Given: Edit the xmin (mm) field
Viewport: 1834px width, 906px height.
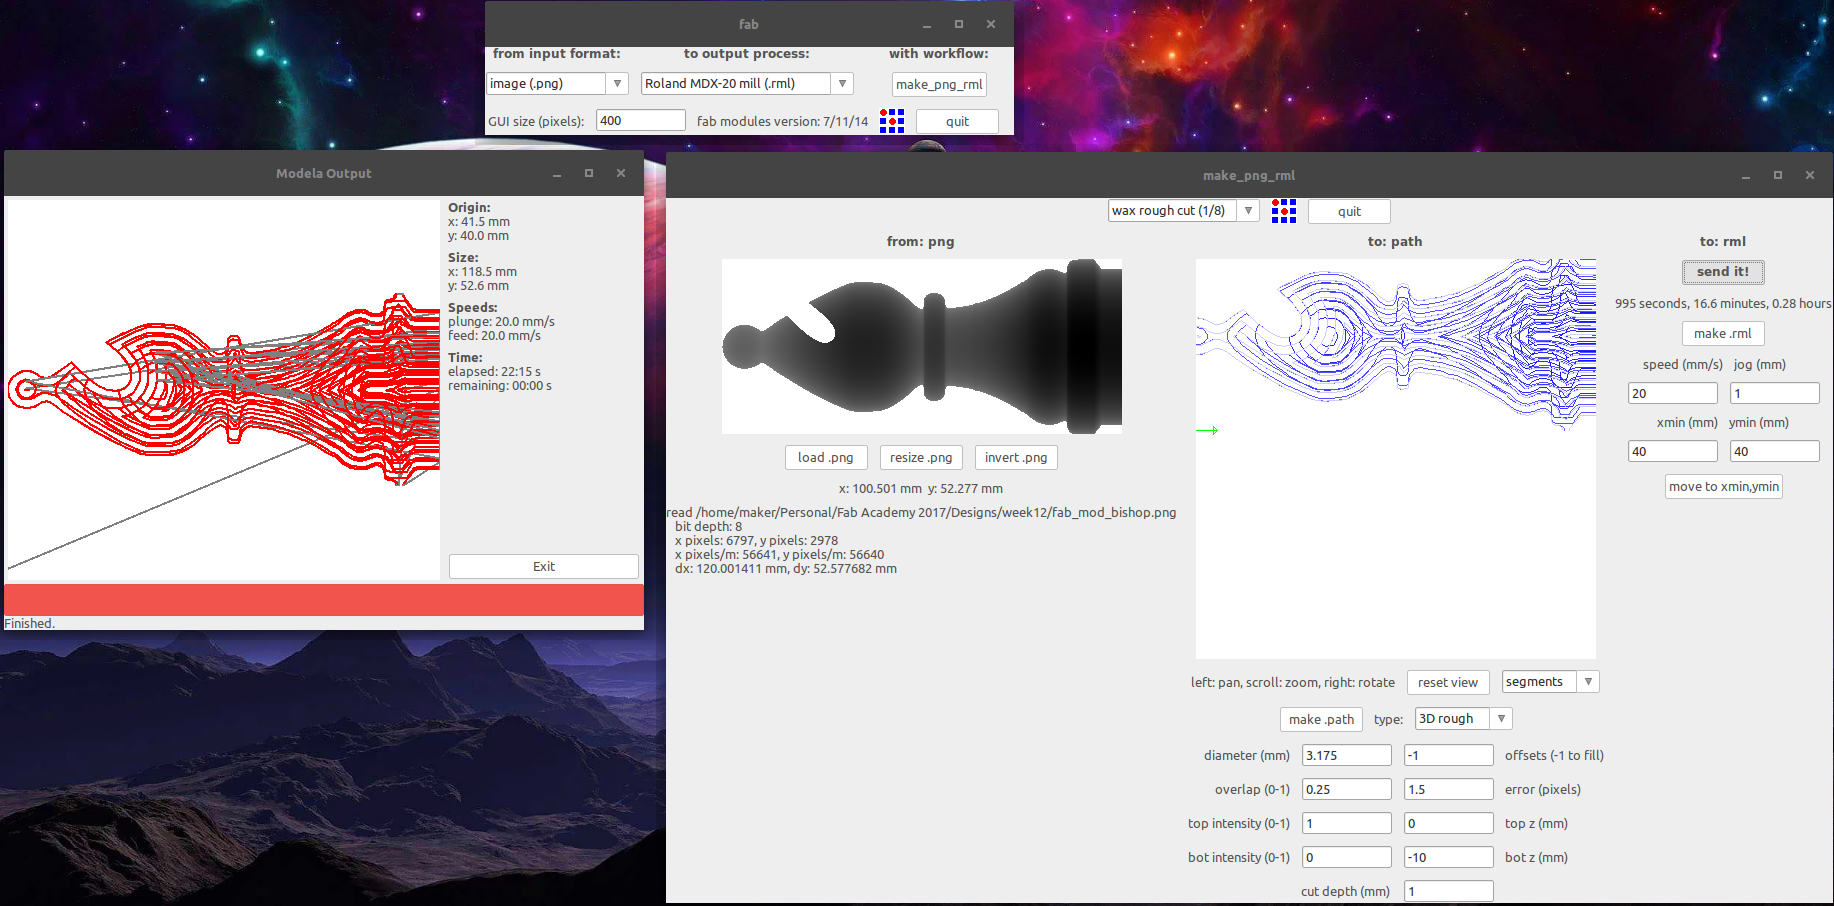Looking at the screenshot, I should [1673, 452].
